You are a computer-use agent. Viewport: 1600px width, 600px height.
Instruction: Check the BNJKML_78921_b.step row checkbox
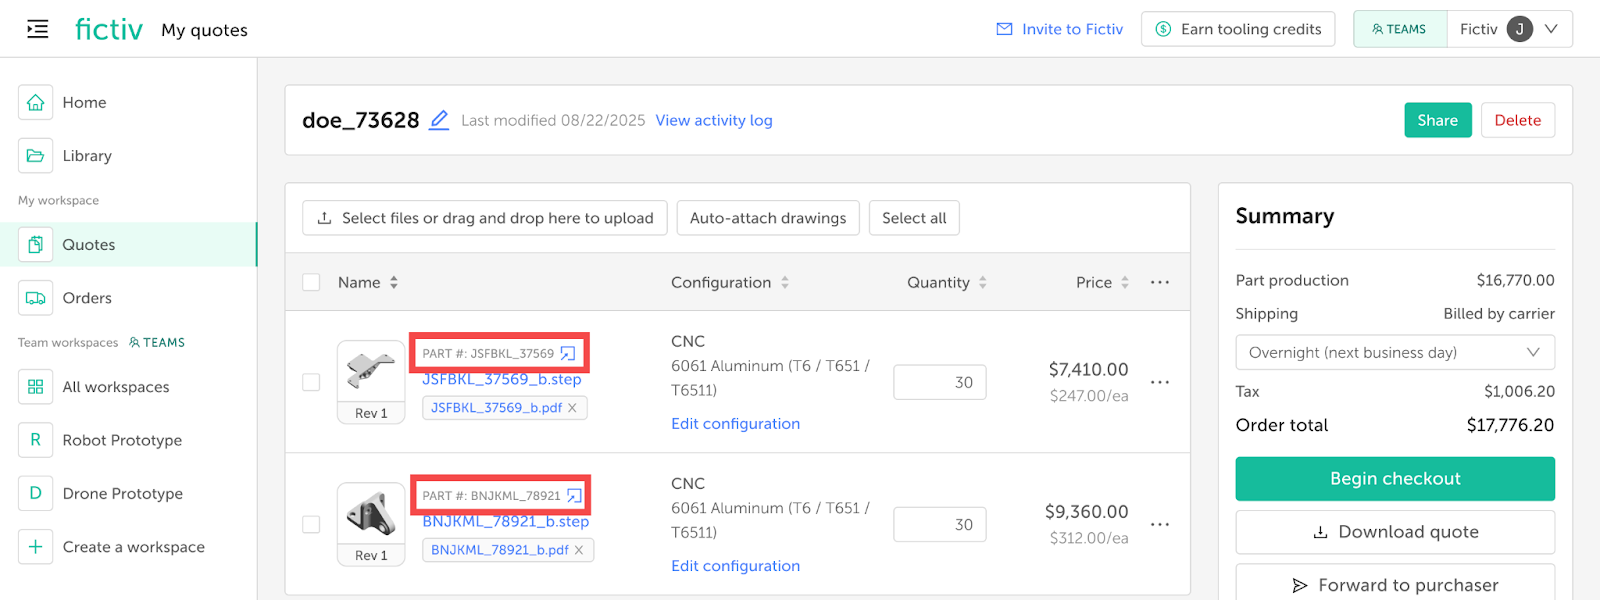coord(311,524)
